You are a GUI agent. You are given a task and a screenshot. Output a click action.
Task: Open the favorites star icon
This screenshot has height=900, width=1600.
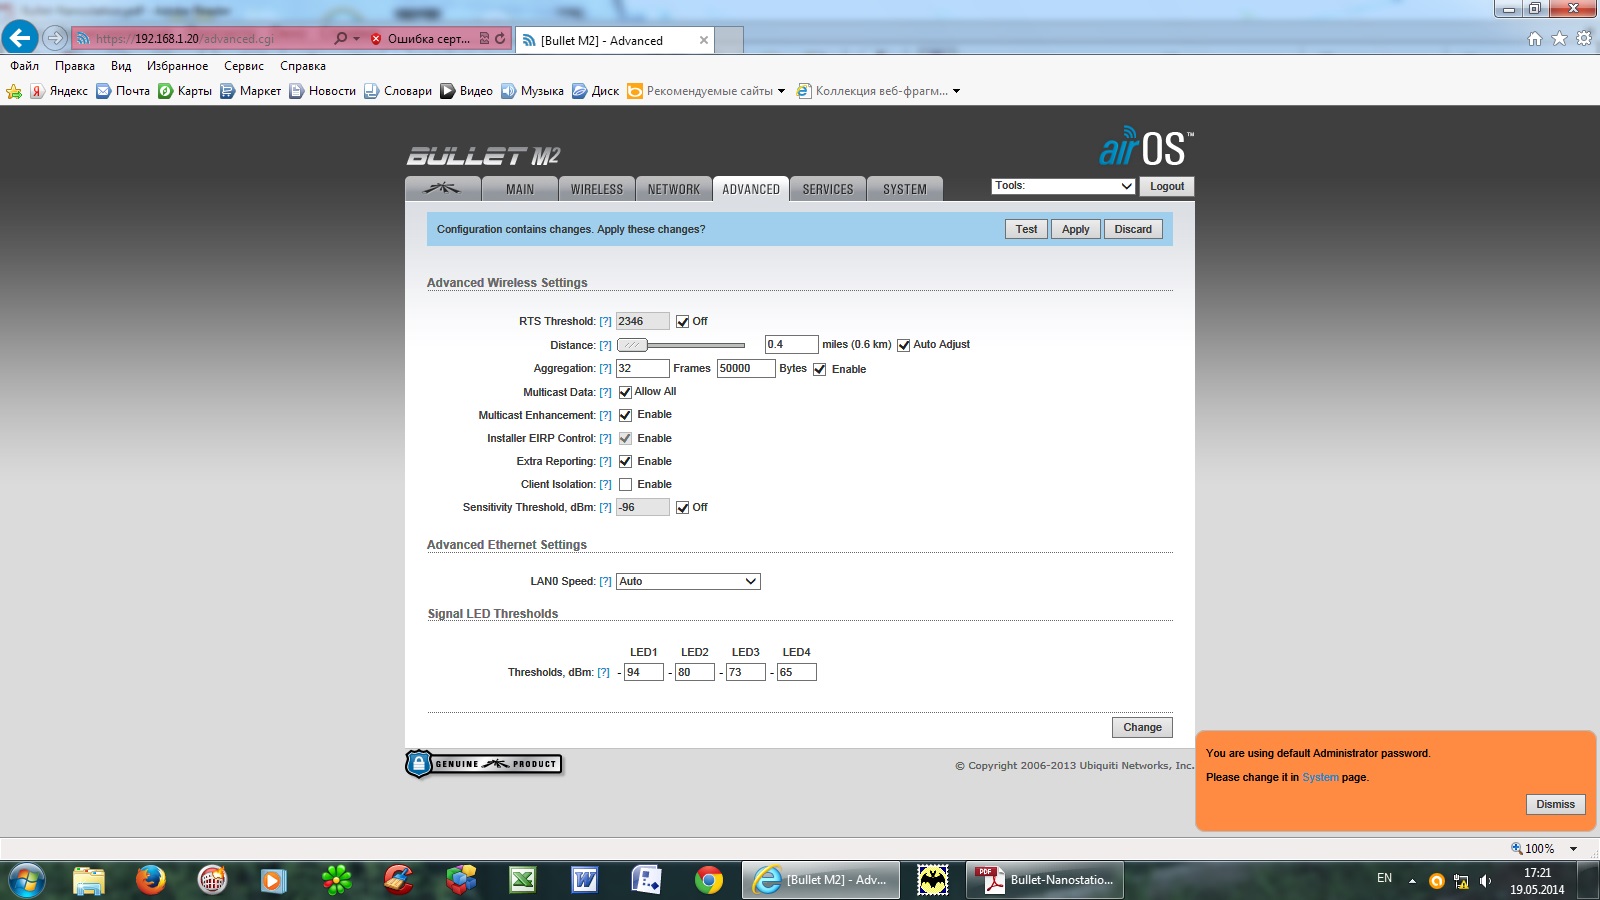click(x=1559, y=38)
